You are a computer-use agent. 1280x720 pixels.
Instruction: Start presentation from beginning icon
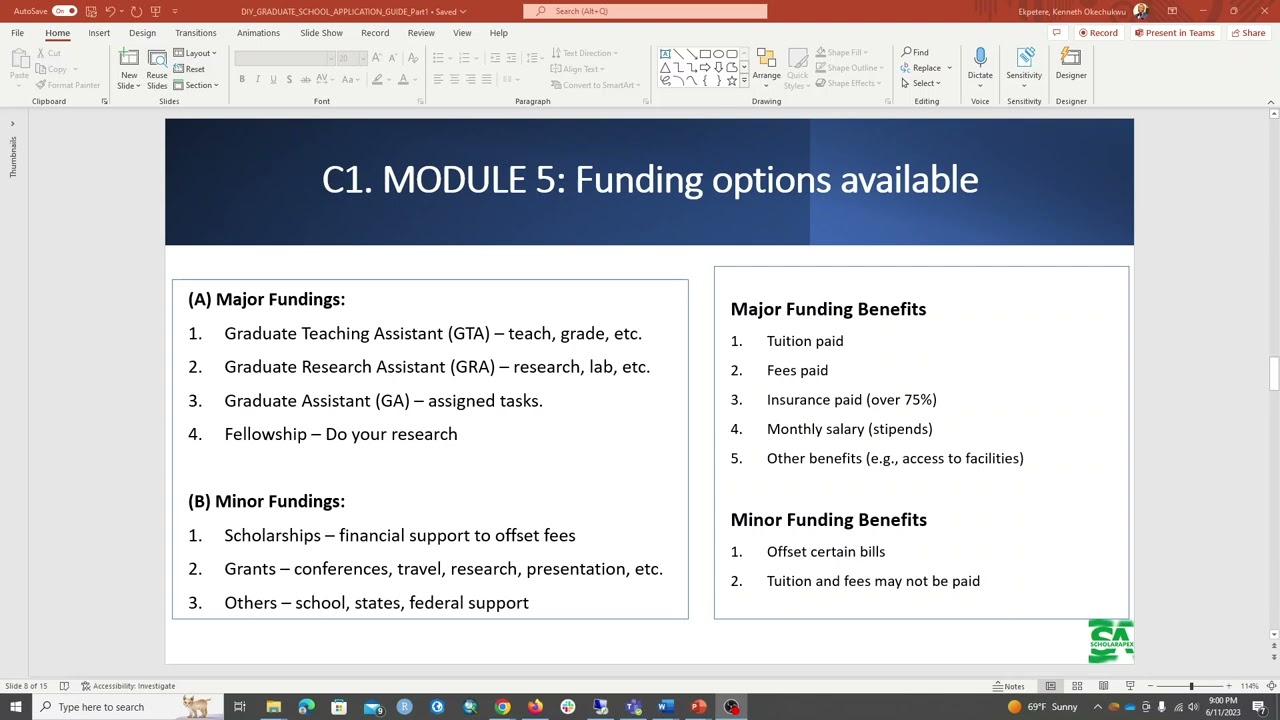[156, 11]
